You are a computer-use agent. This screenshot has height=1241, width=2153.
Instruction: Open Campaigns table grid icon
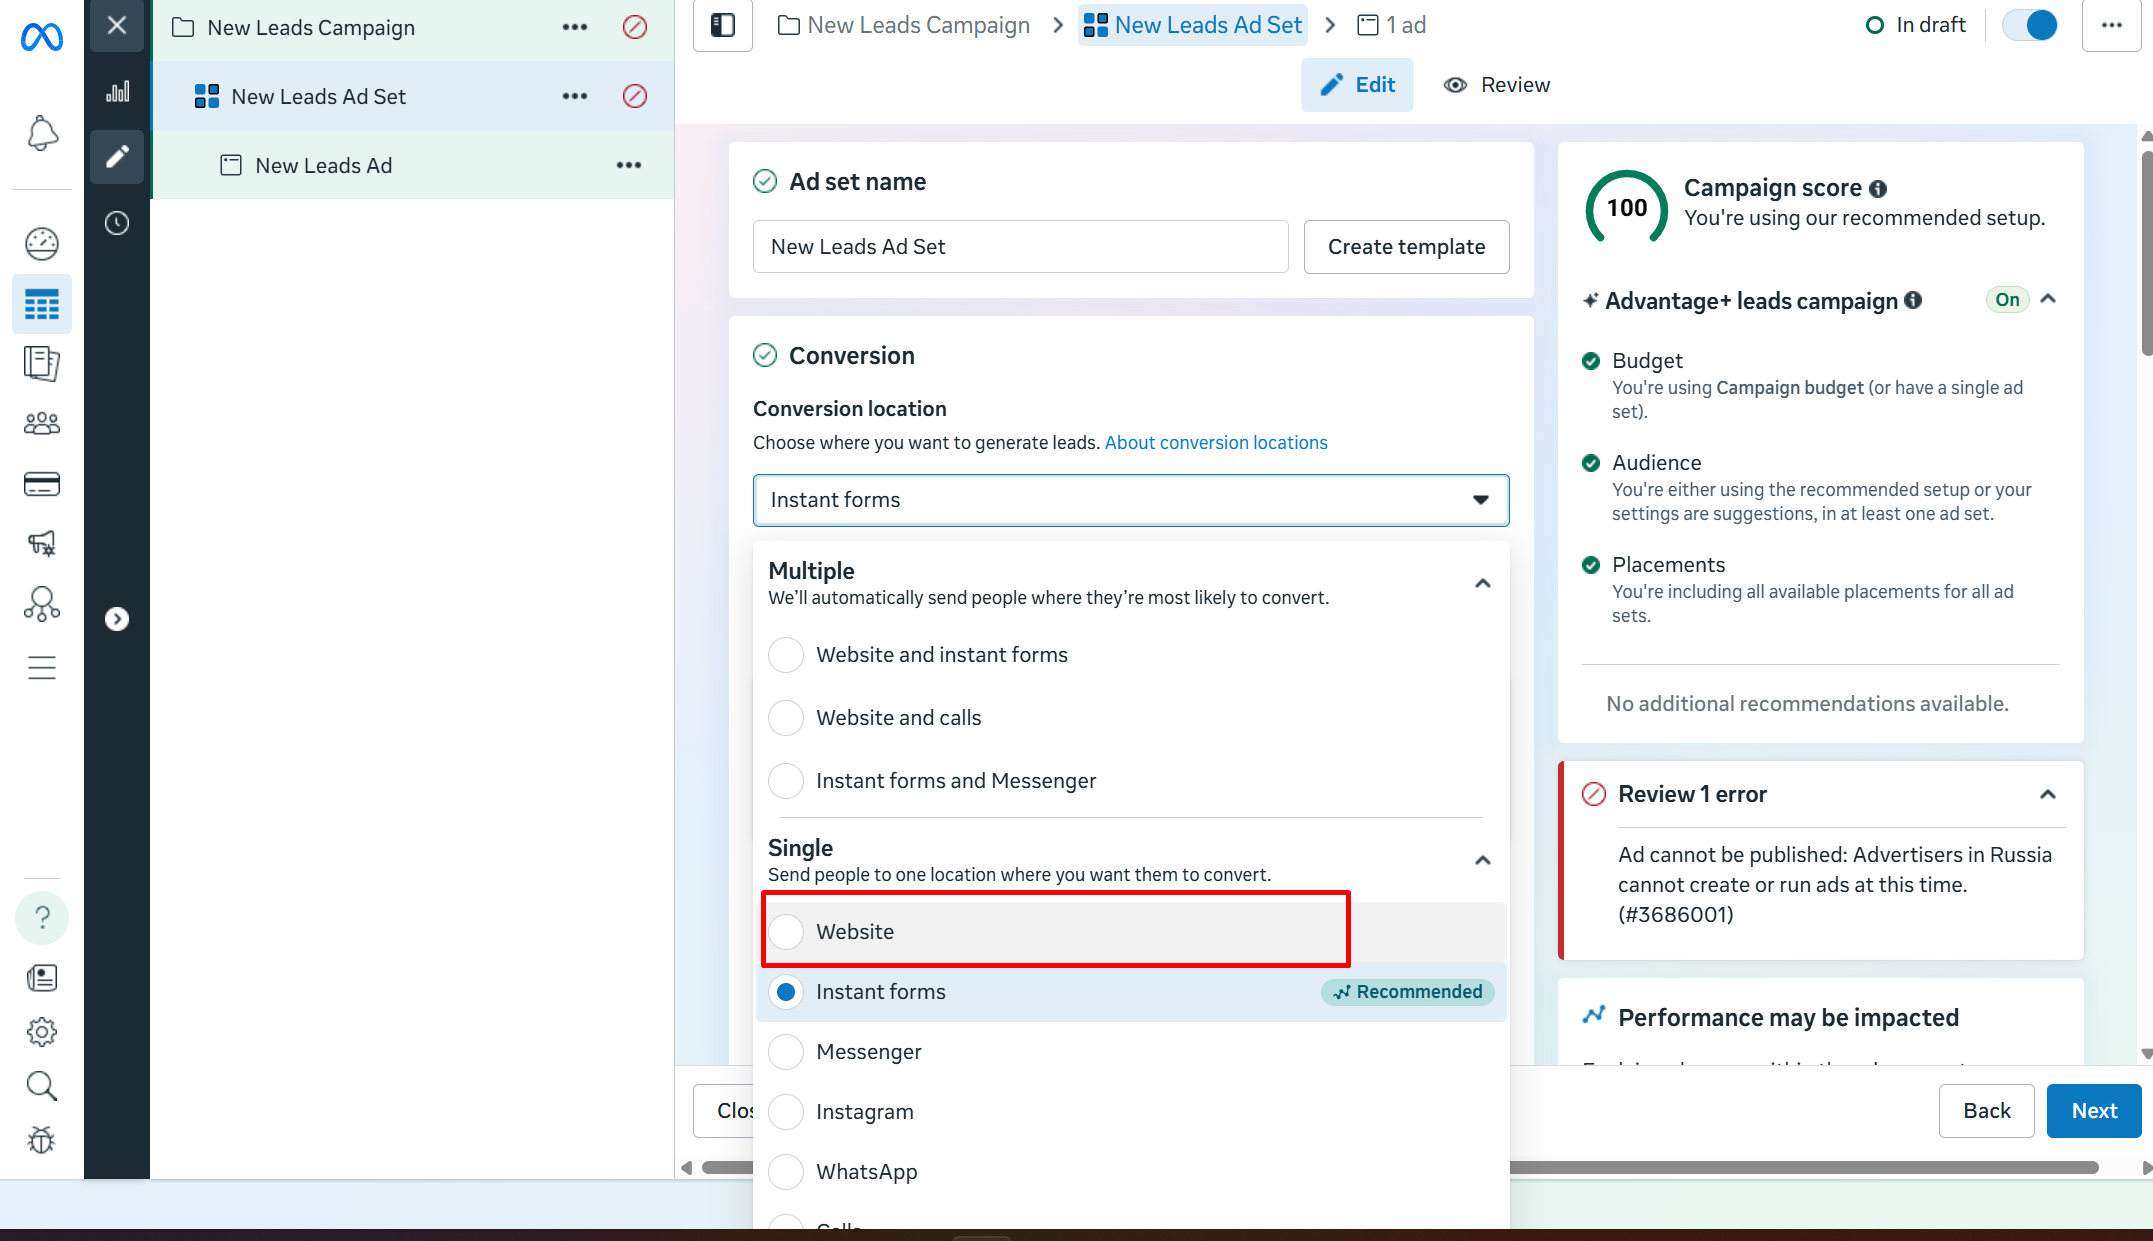42,304
